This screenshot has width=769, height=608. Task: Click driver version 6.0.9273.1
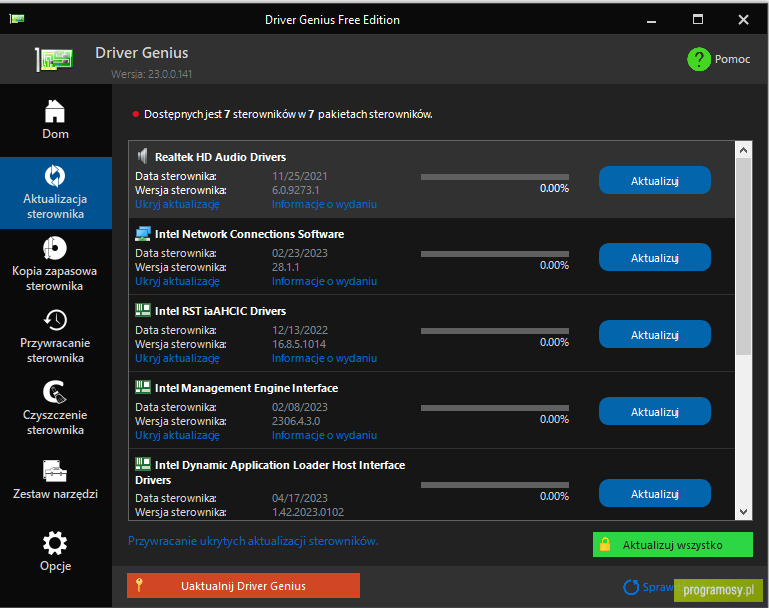pyautogui.click(x=295, y=190)
